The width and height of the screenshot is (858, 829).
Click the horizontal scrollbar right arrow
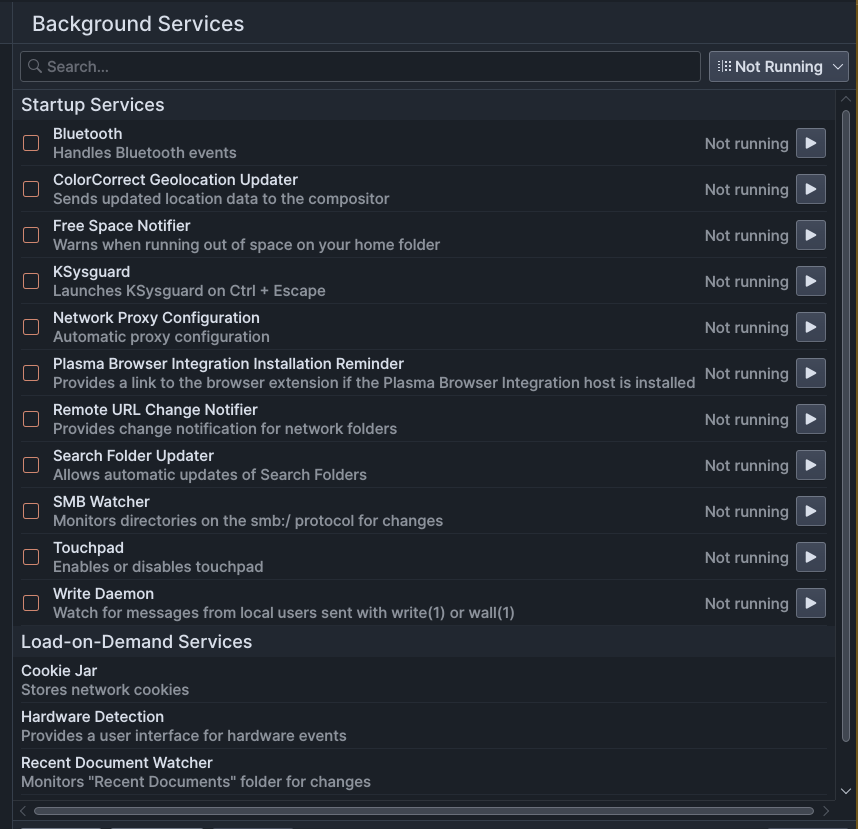click(x=826, y=811)
